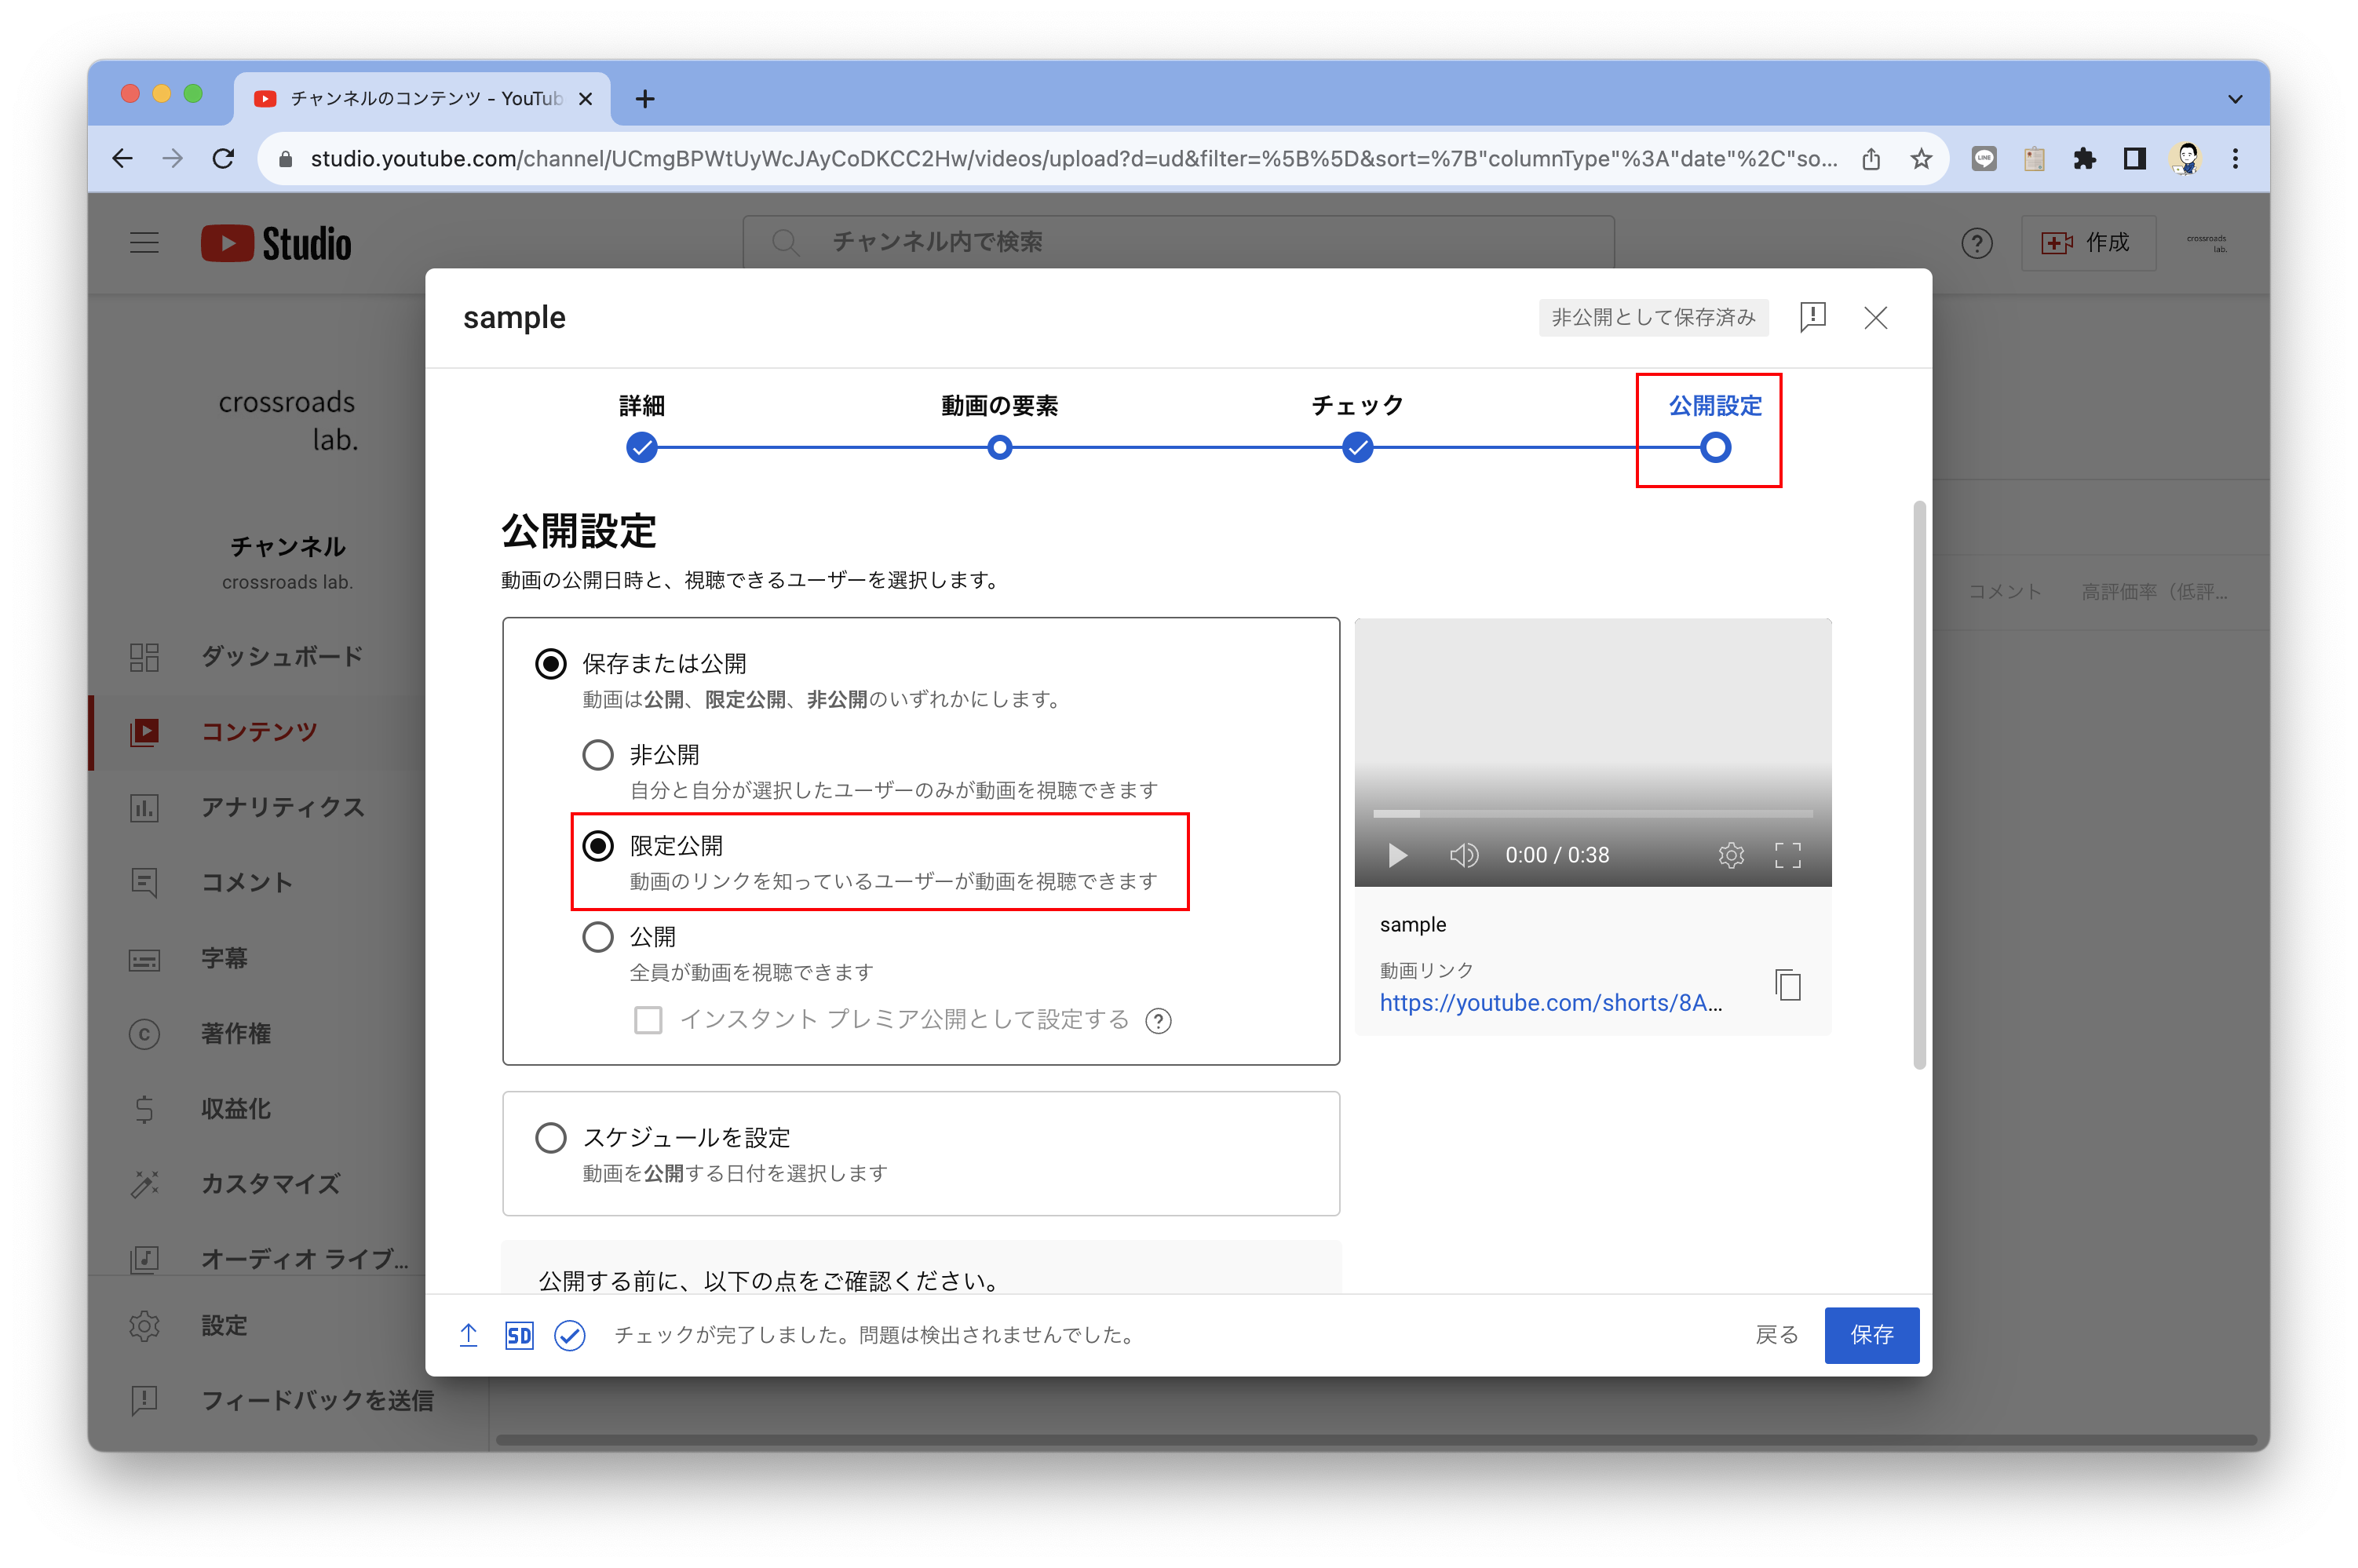Enter fullscreen on the video preview
The image size is (2358, 1568).
pyautogui.click(x=1787, y=855)
